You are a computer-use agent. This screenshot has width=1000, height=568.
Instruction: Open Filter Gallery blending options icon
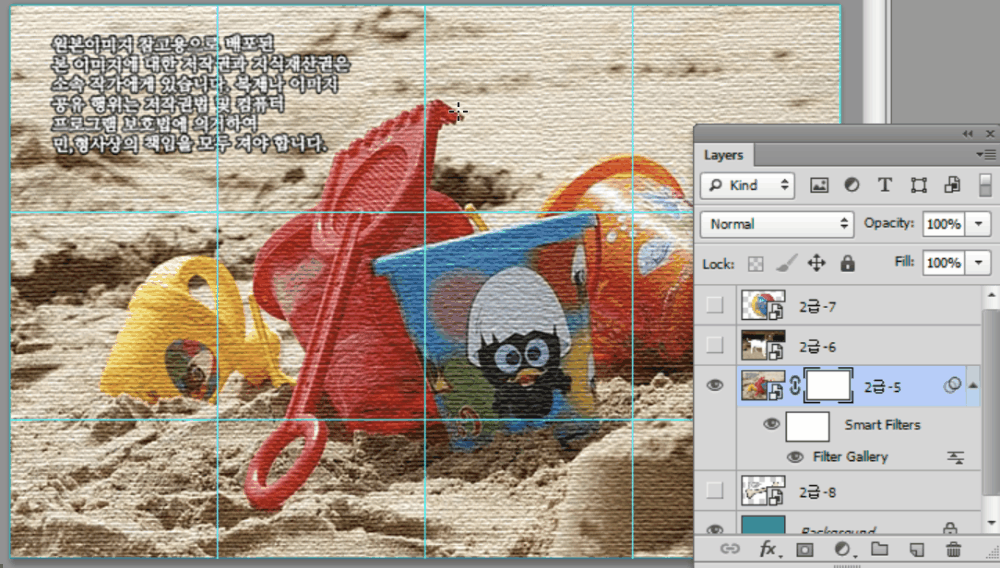point(955,457)
